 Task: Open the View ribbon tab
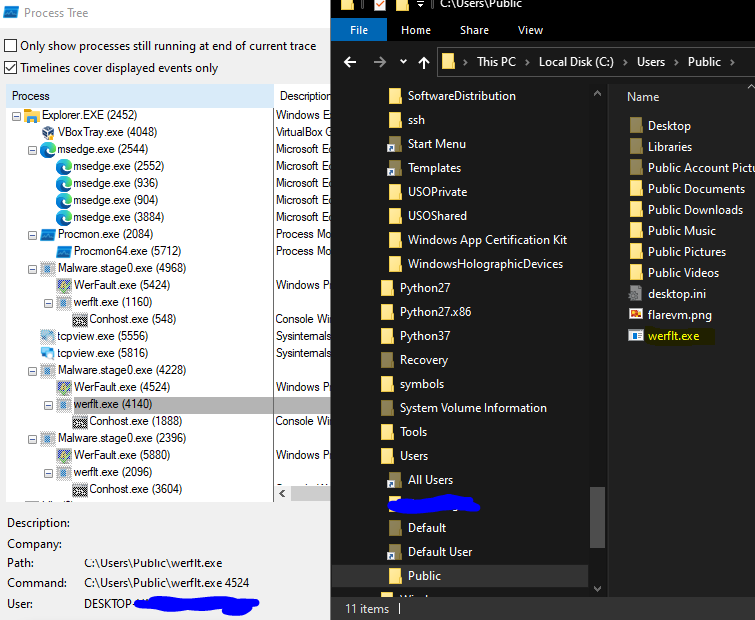pos(530,30)
